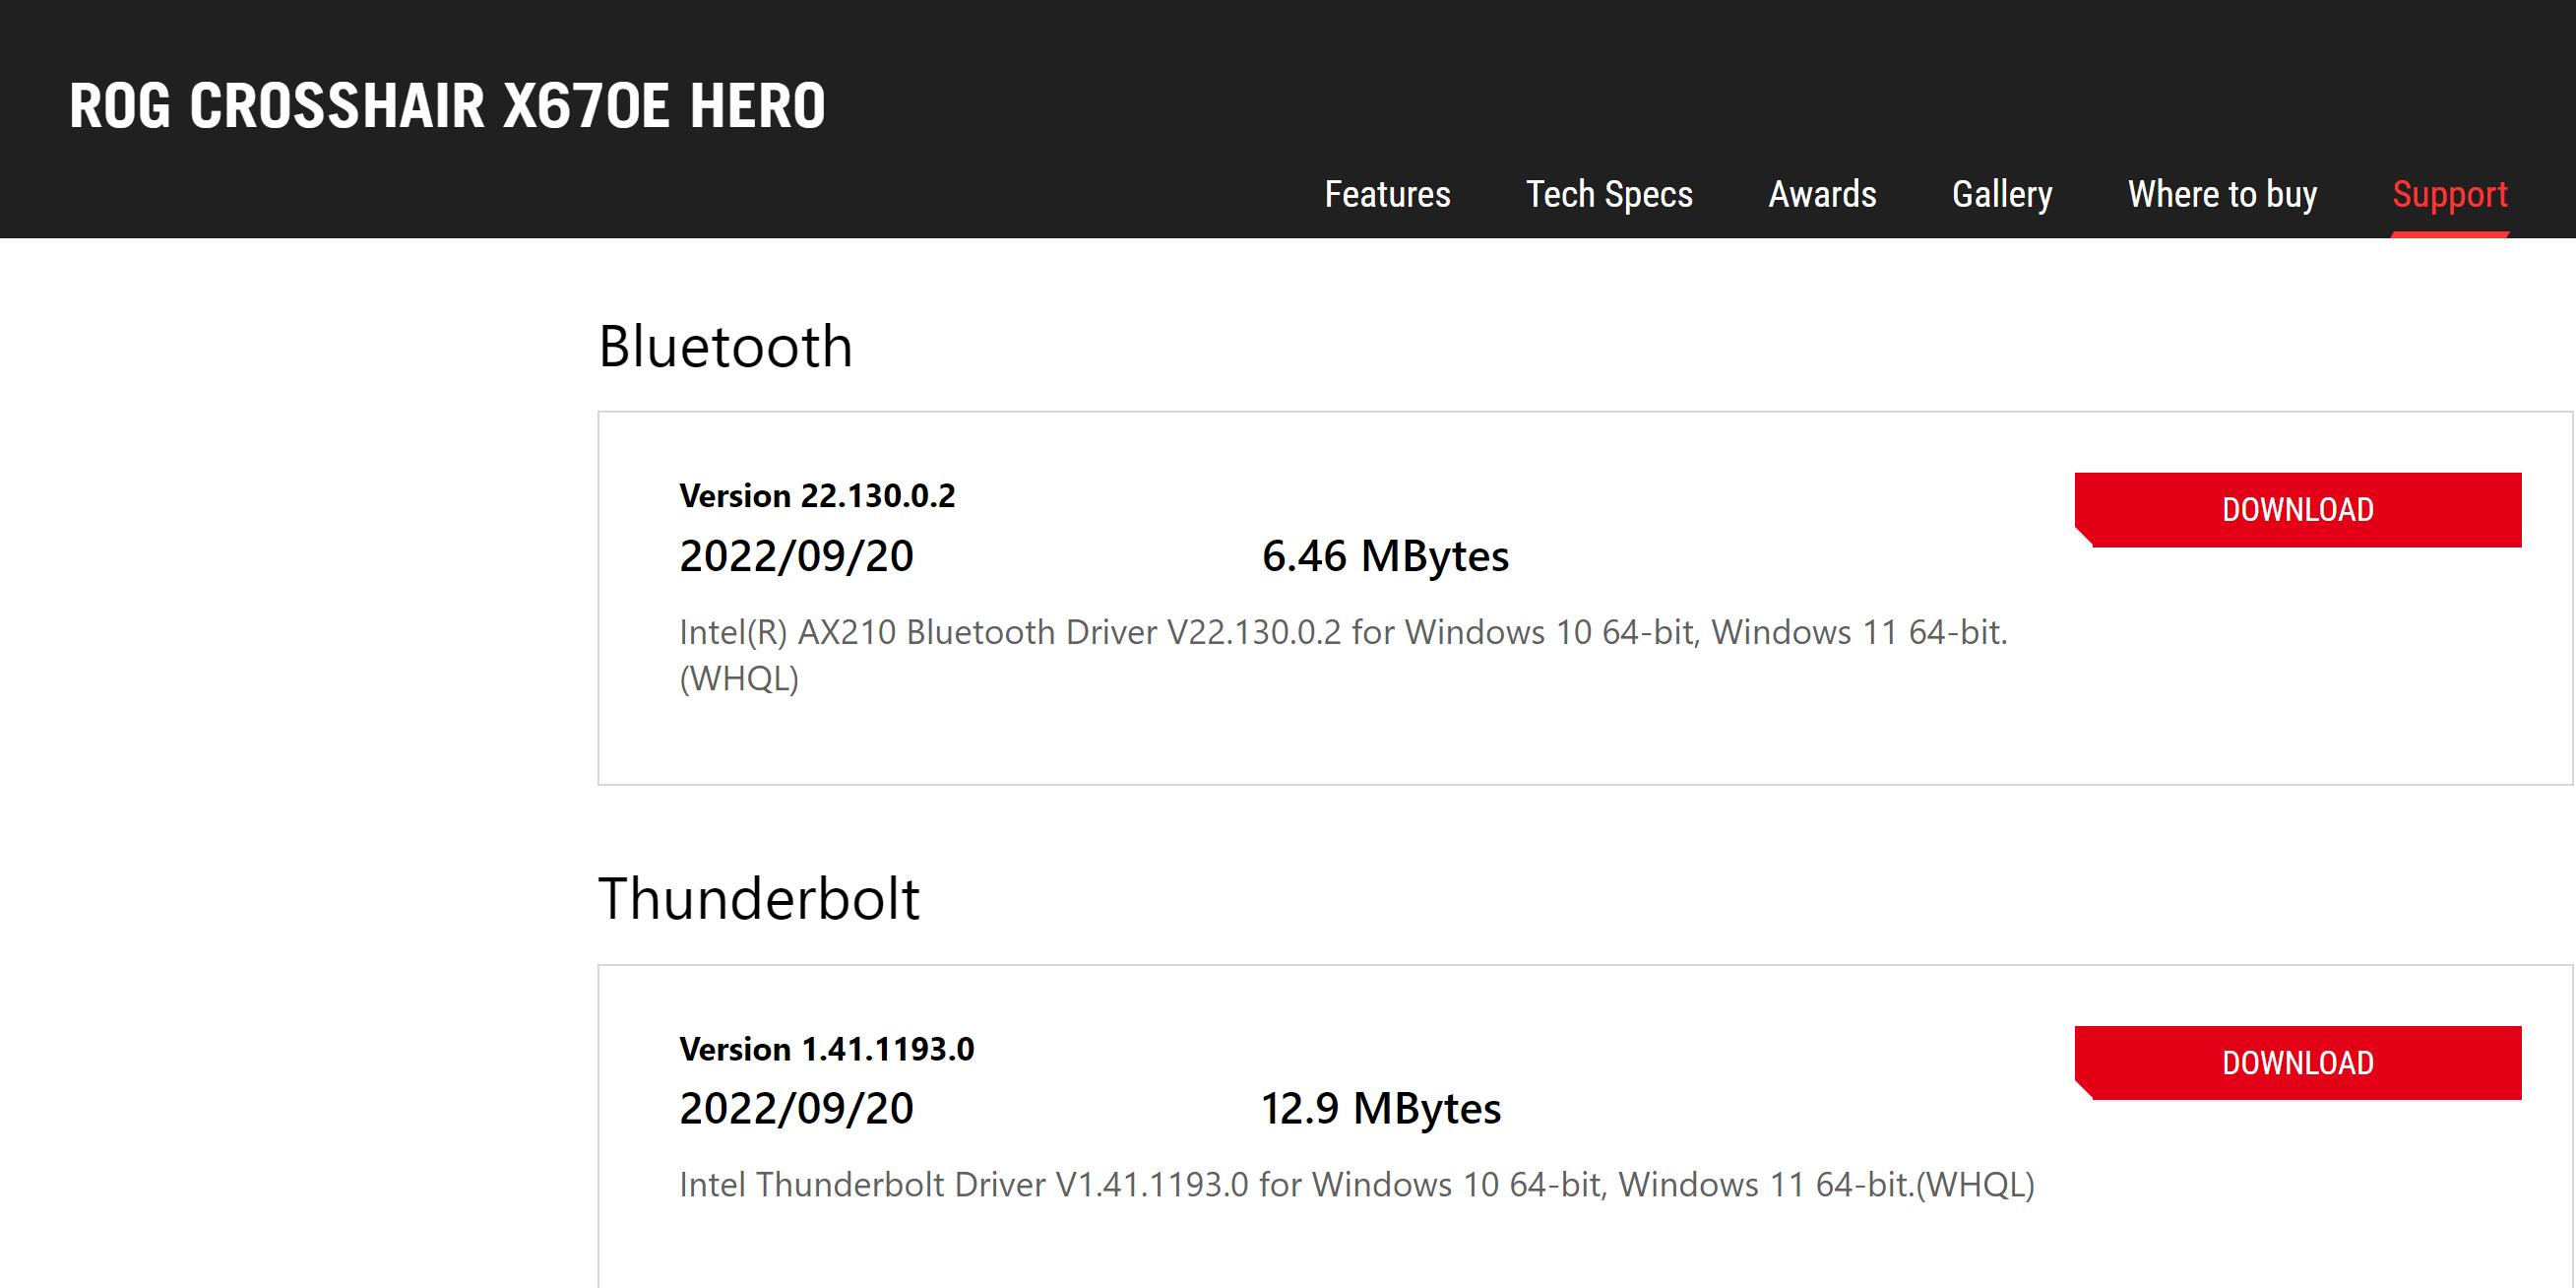Click the Intel(R) AX210 Bluetooth Driver description
2576x1288 pixels.
coord(1343,655)
